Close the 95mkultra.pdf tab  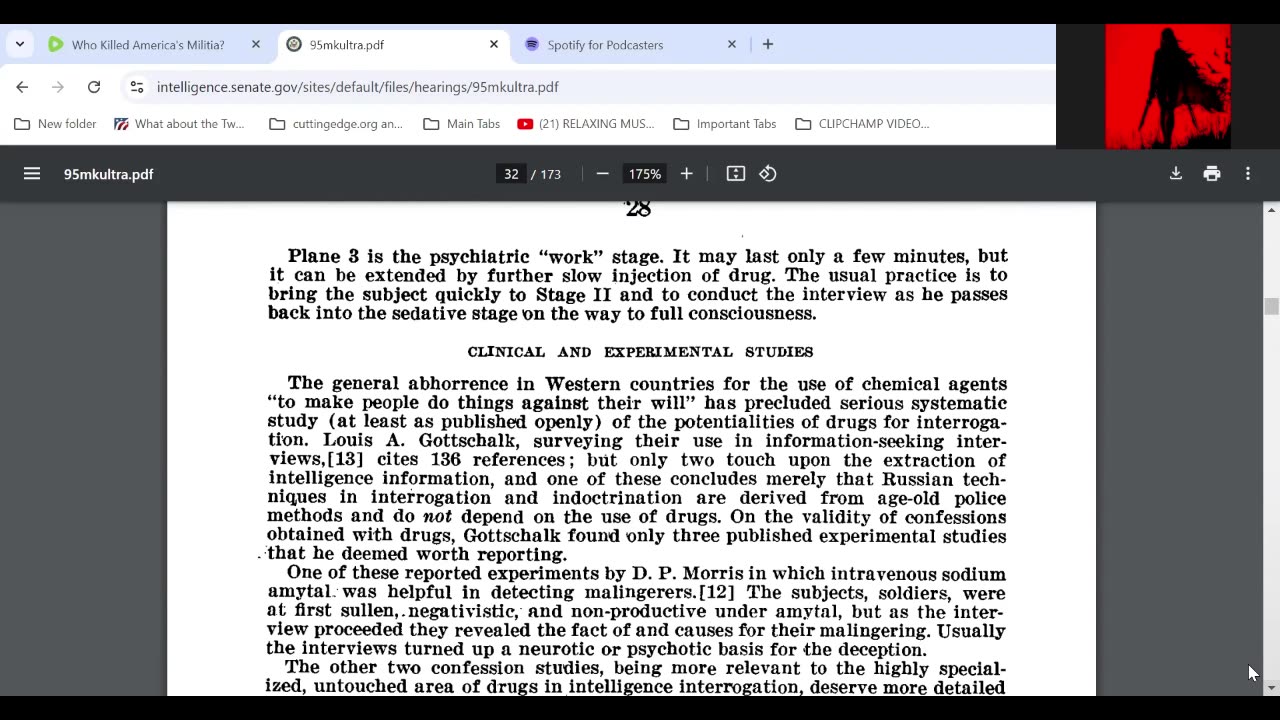click(493, 44)
